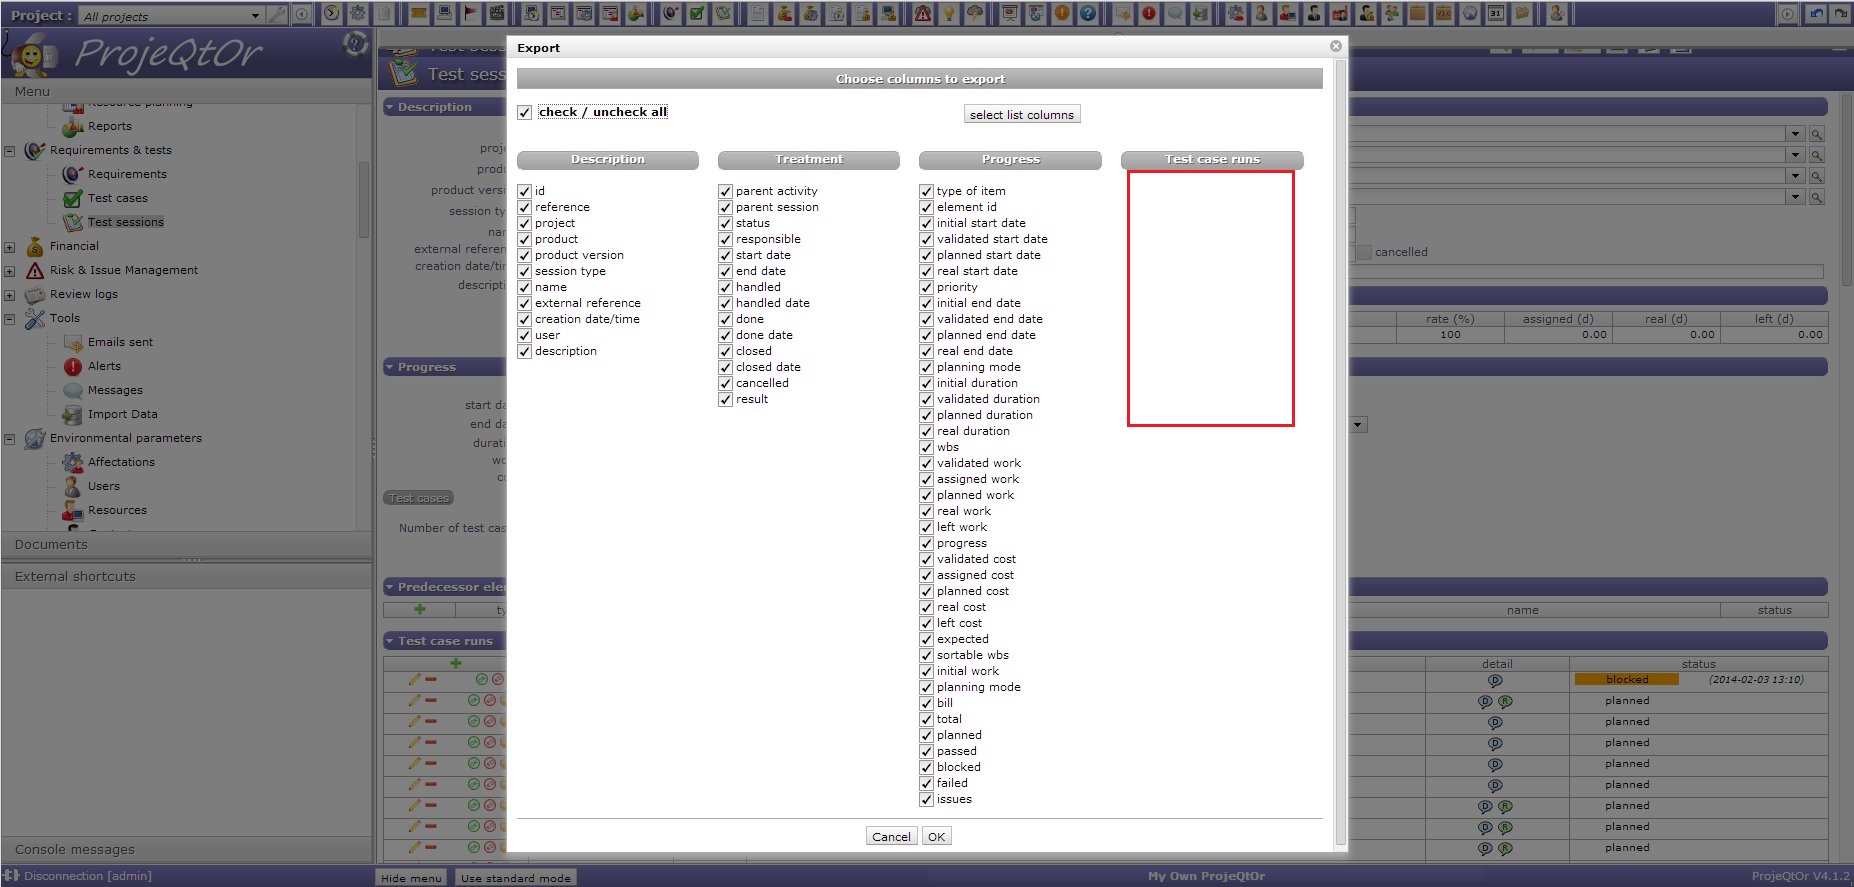The height and width of the screenshot is (887, 1854).
Task: Toggle the 'check / uncheck all' checkbox
Action: coord(524,112)
